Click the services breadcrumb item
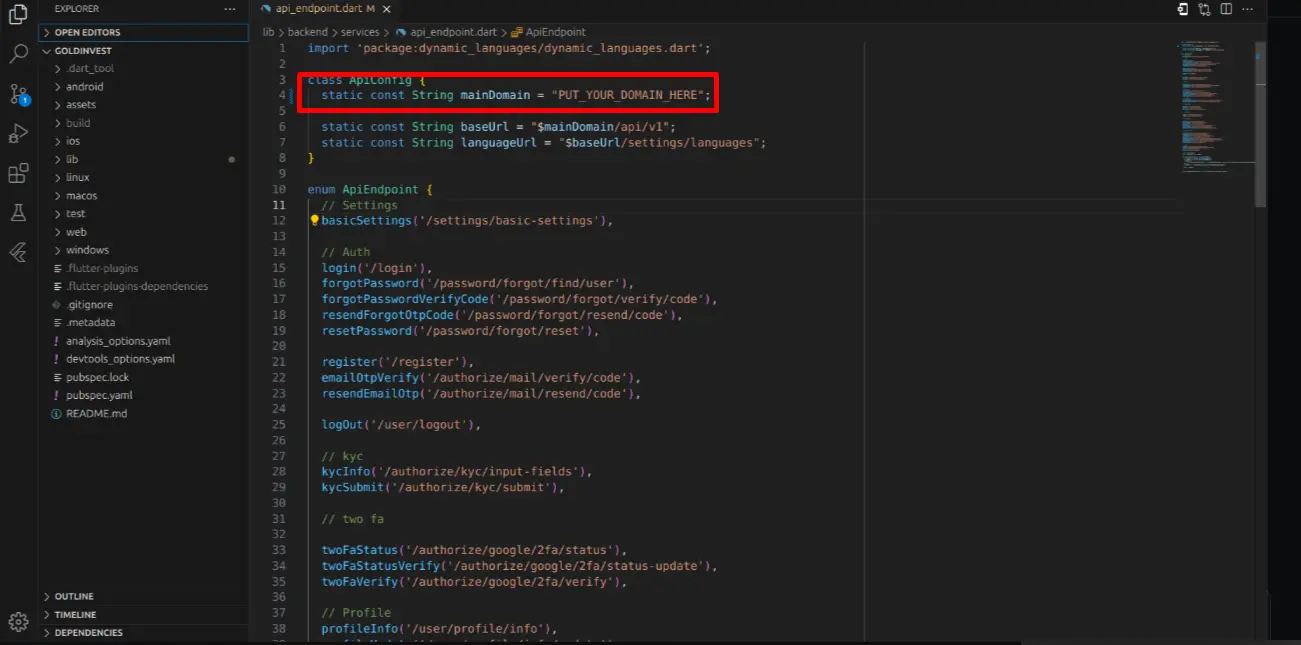The width and height of the screenshot is (1301, 645). (360, 32)
